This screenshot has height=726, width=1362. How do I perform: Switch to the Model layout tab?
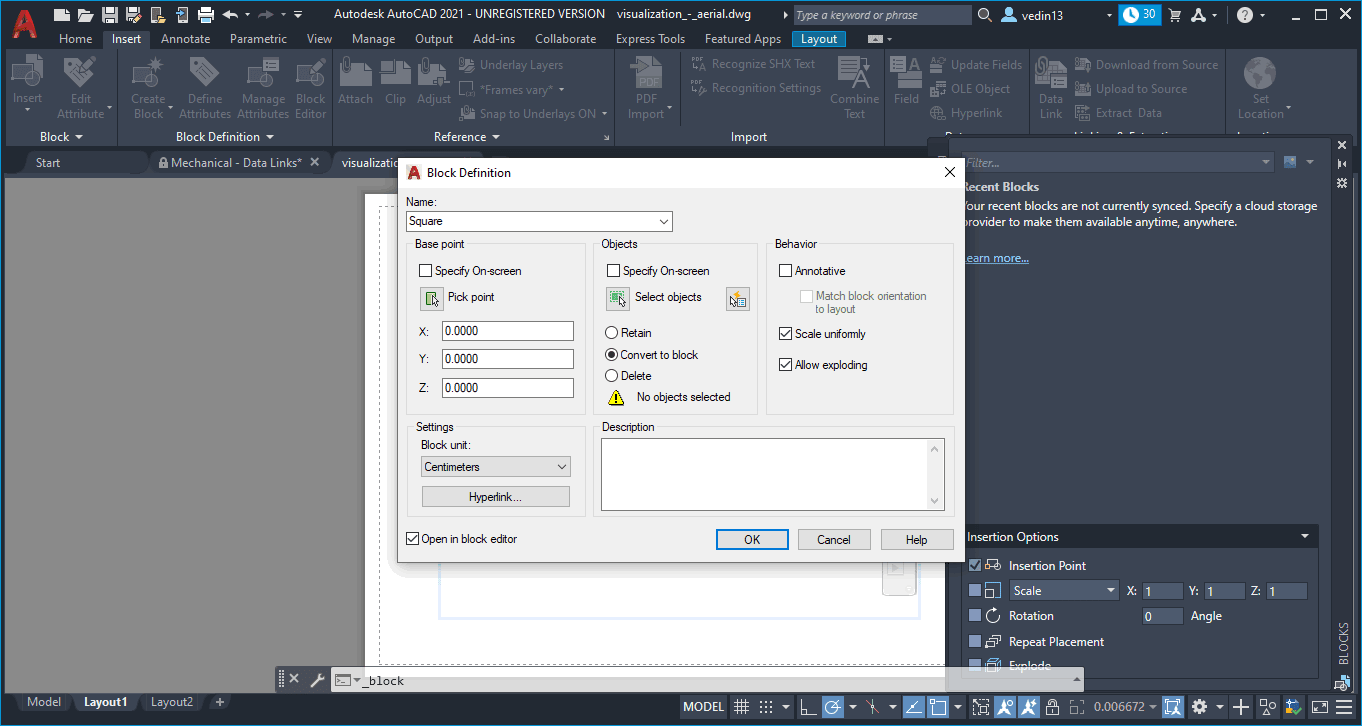[x=44, y=702]
